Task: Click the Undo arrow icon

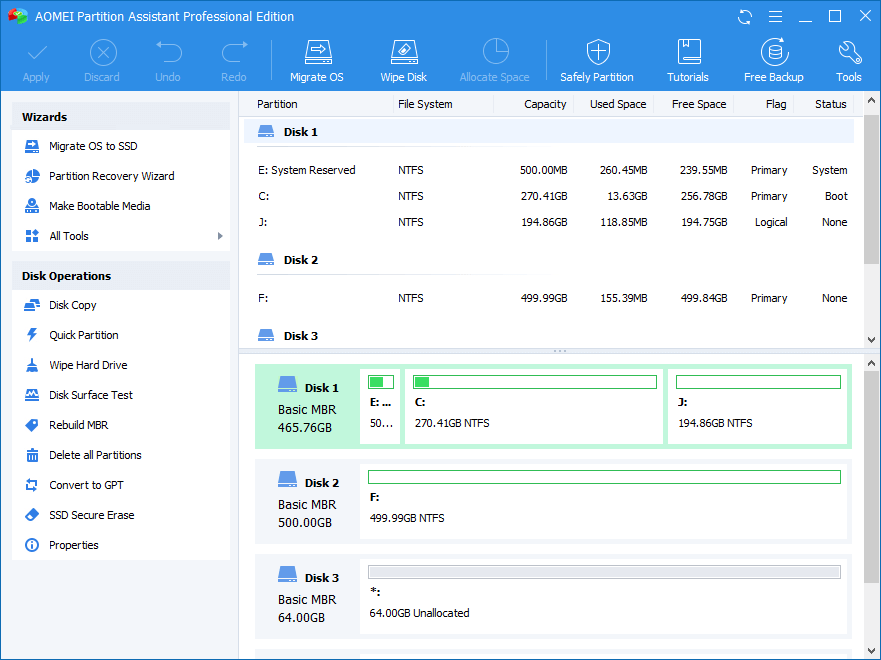Action: click(x=169, y=52)
